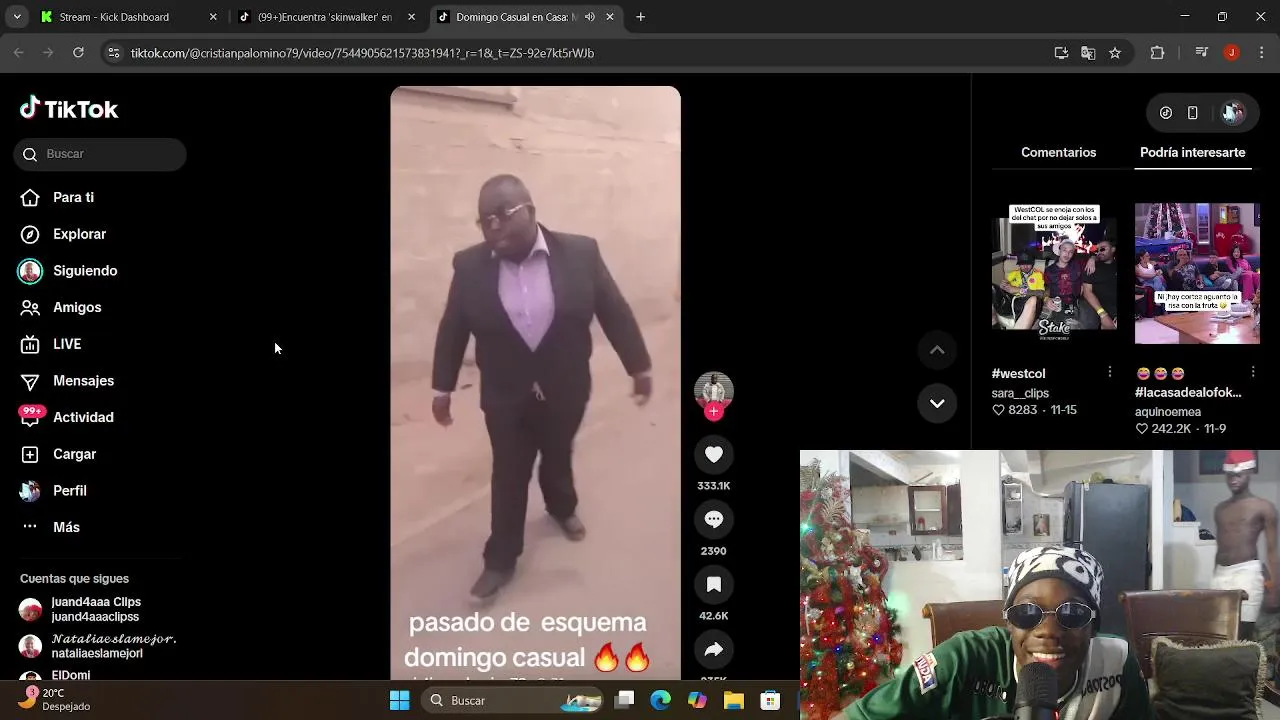Viewport: 1280px width, 720px height.
Task: Open Microsoft Store from taskbar
Action: [x=769, y=701]
